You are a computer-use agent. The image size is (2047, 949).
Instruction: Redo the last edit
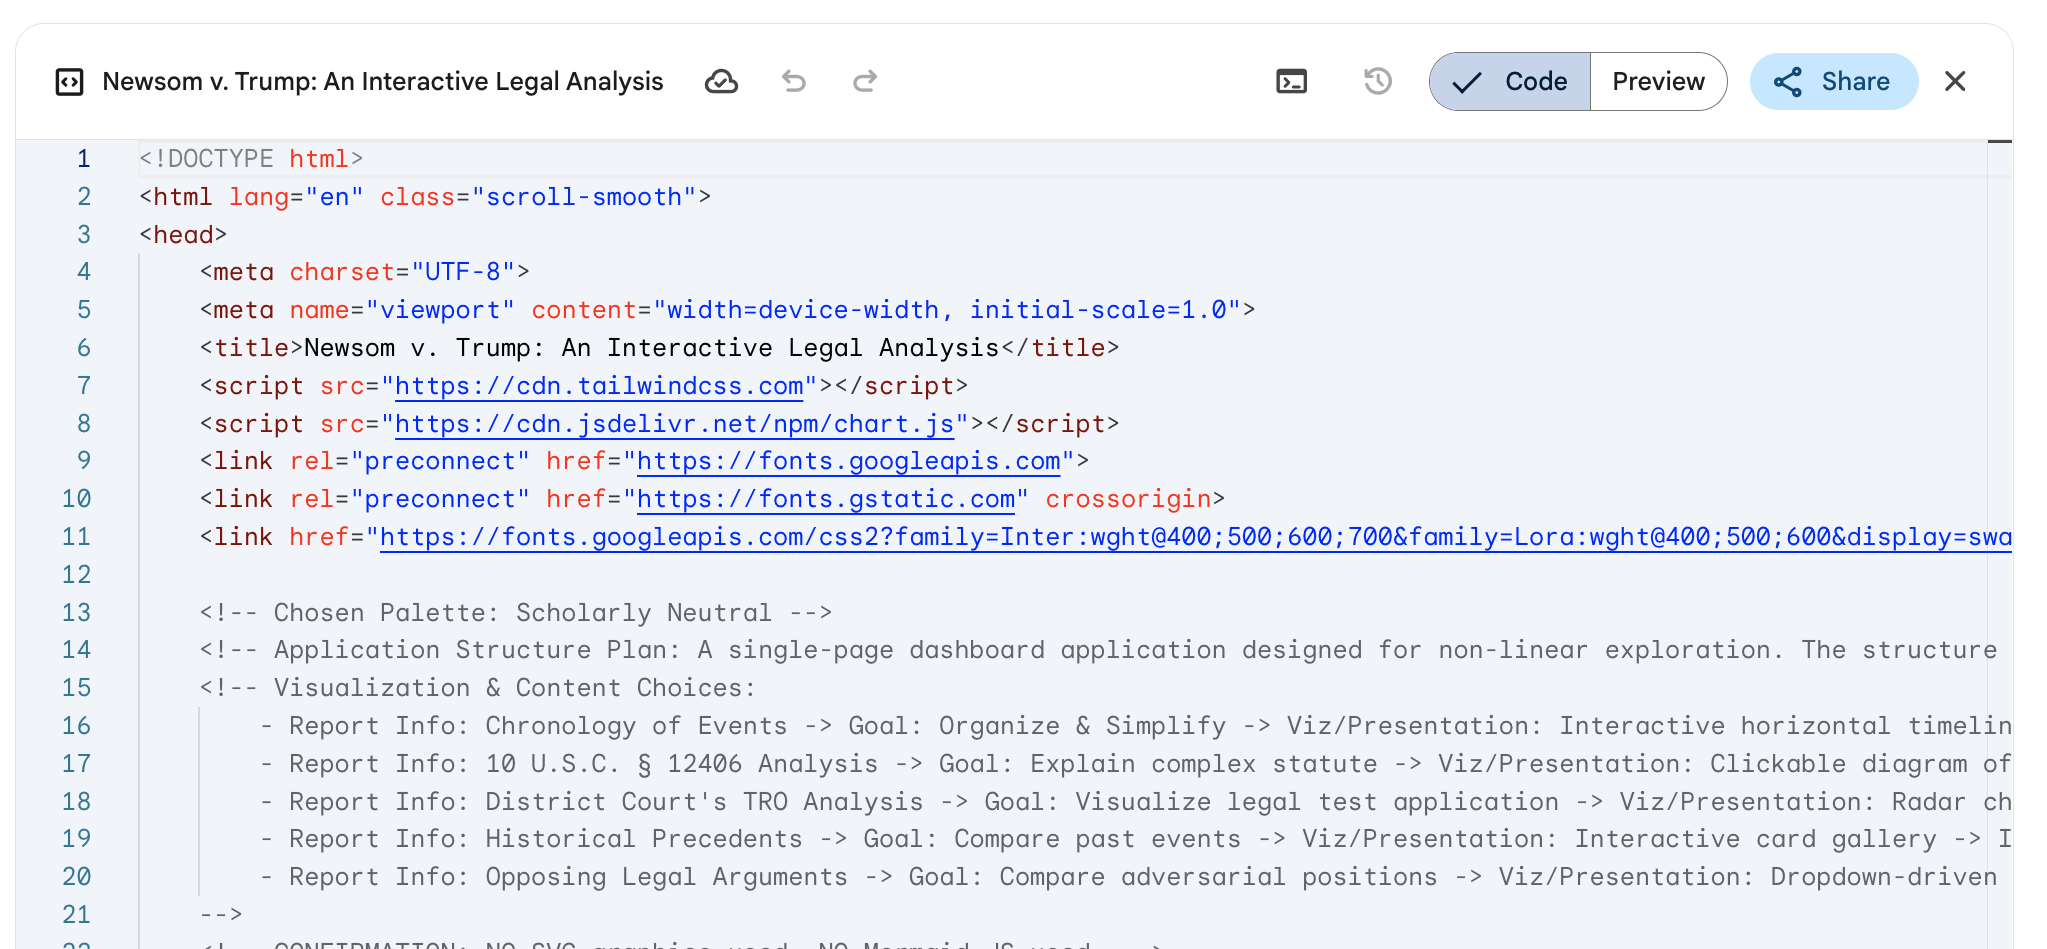[x=865, y=82]
